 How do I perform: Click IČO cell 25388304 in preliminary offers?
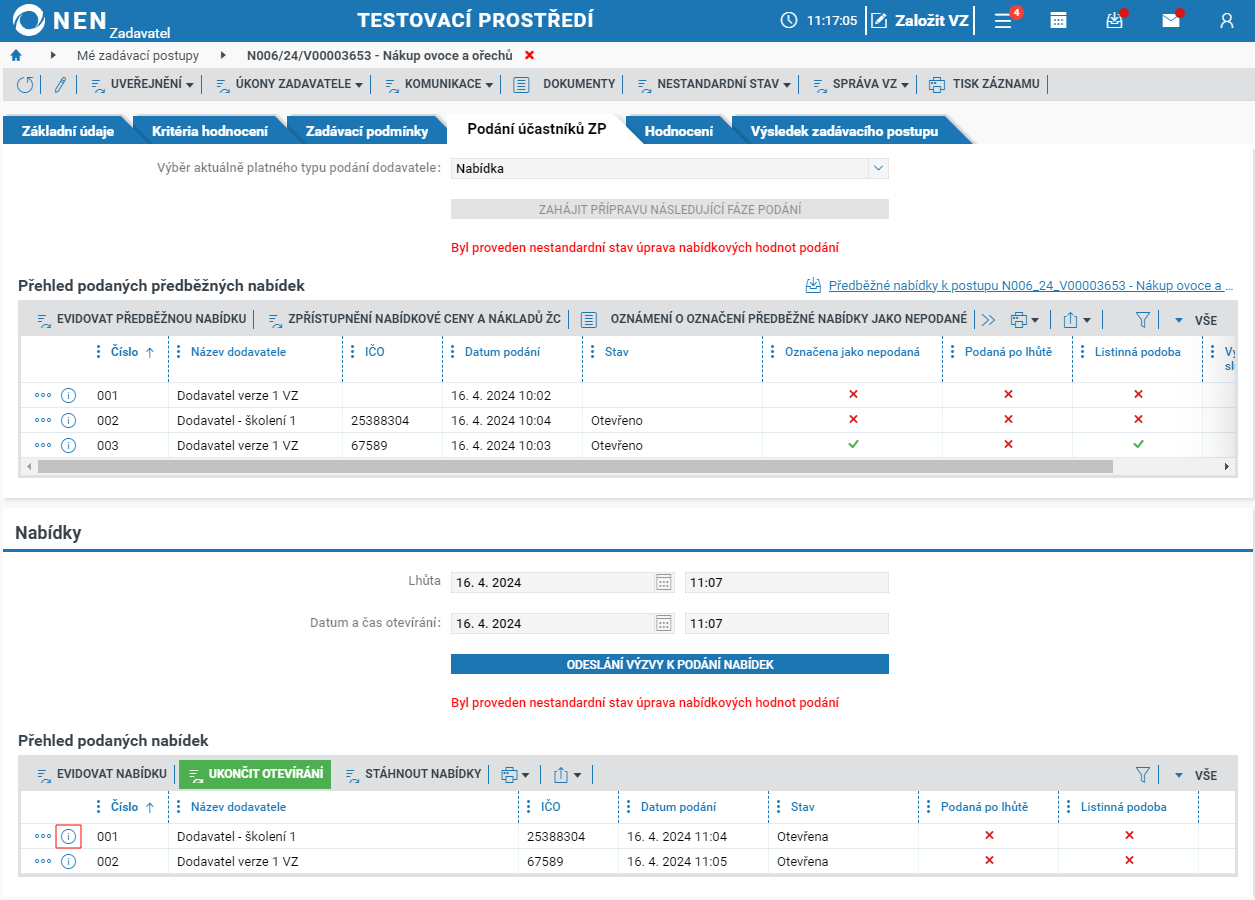(x=380, y=421)
